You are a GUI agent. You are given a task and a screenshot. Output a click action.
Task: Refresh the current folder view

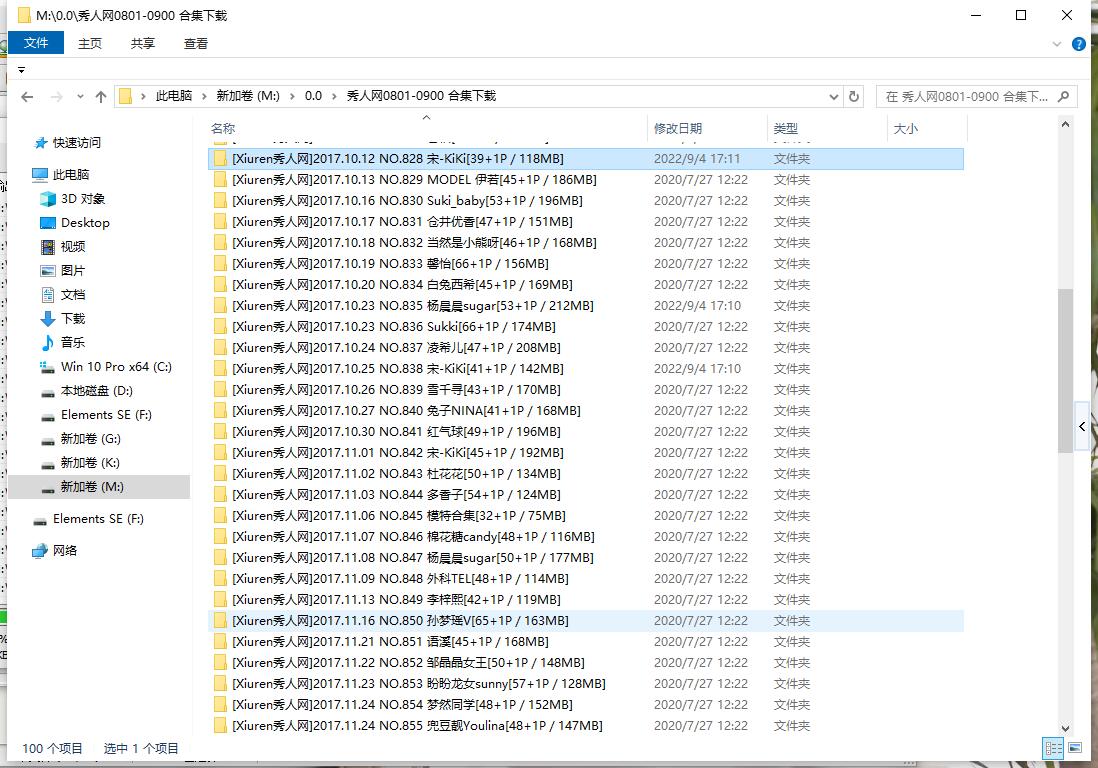[854, 97]
